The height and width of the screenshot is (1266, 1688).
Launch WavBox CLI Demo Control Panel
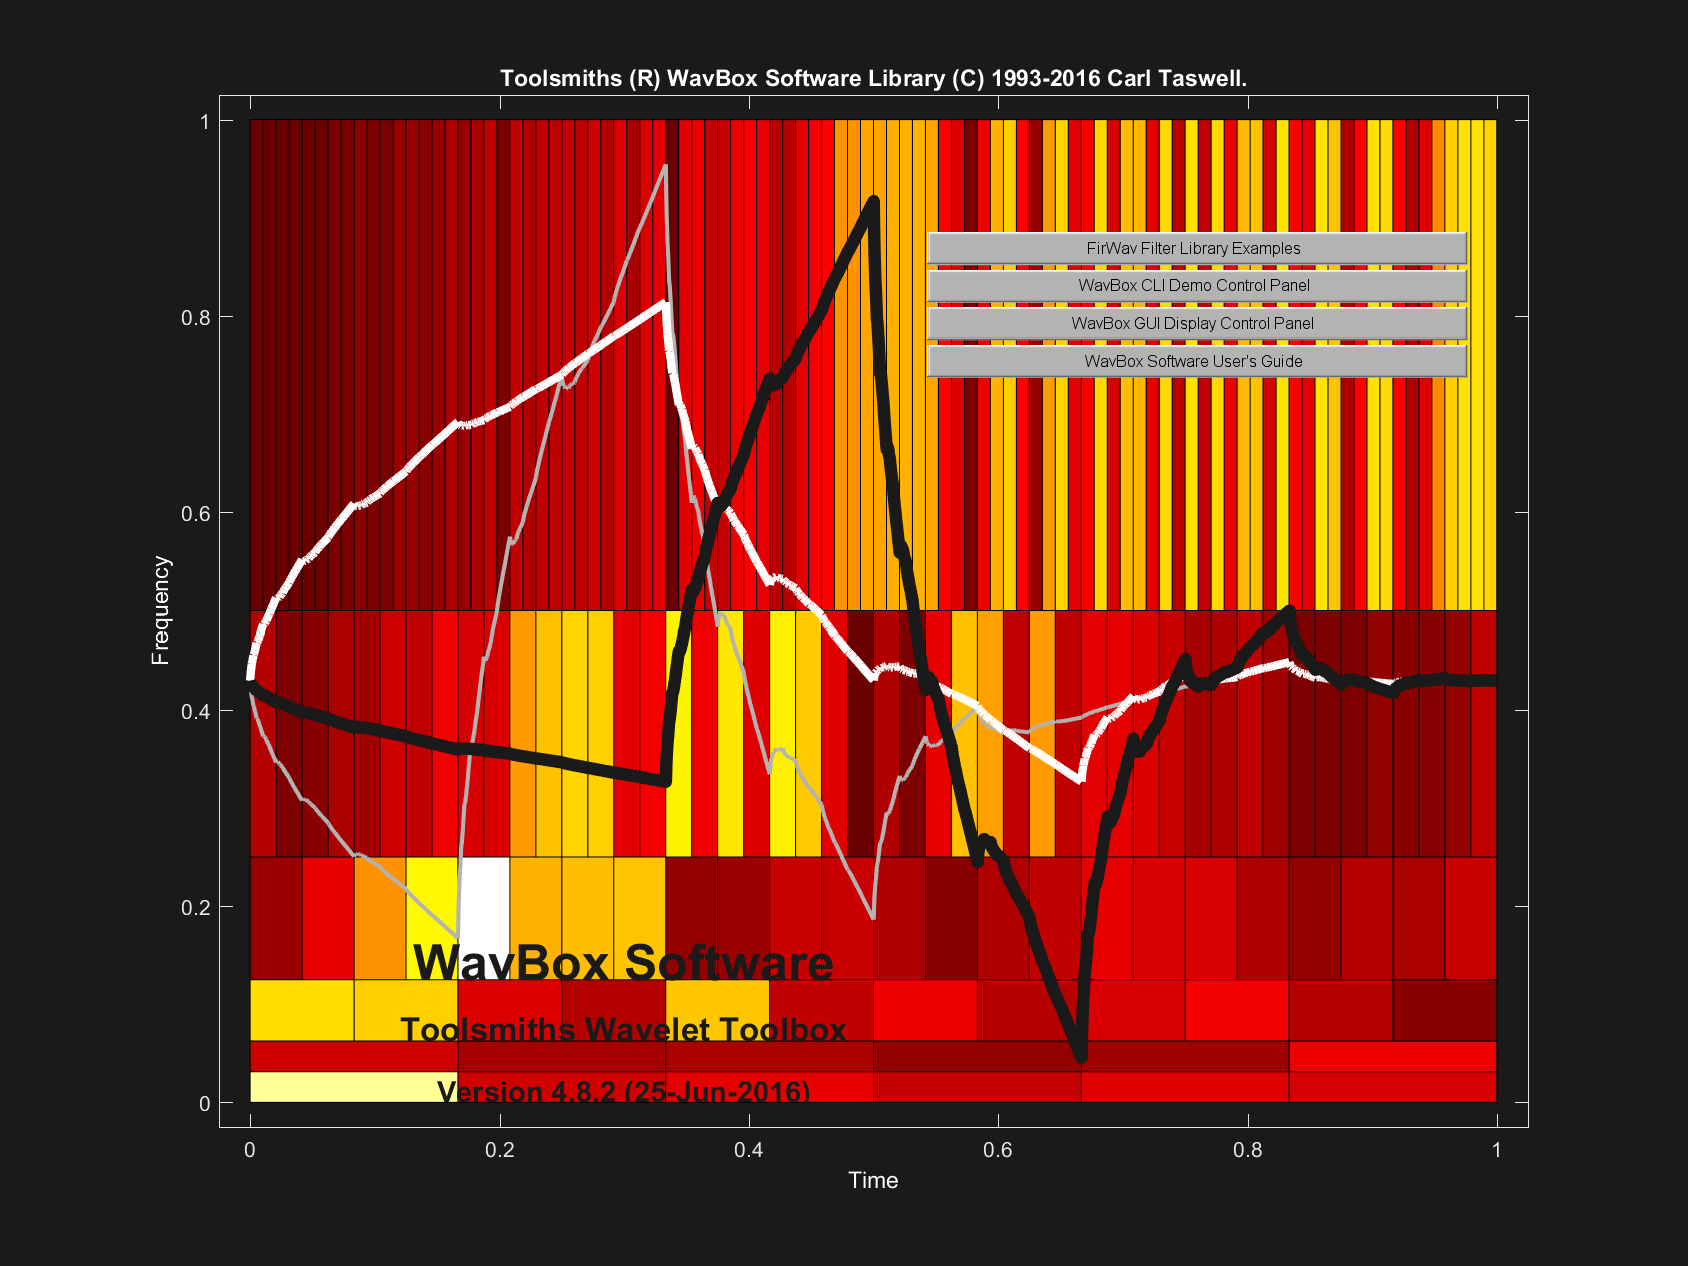tap(1197, 285)
